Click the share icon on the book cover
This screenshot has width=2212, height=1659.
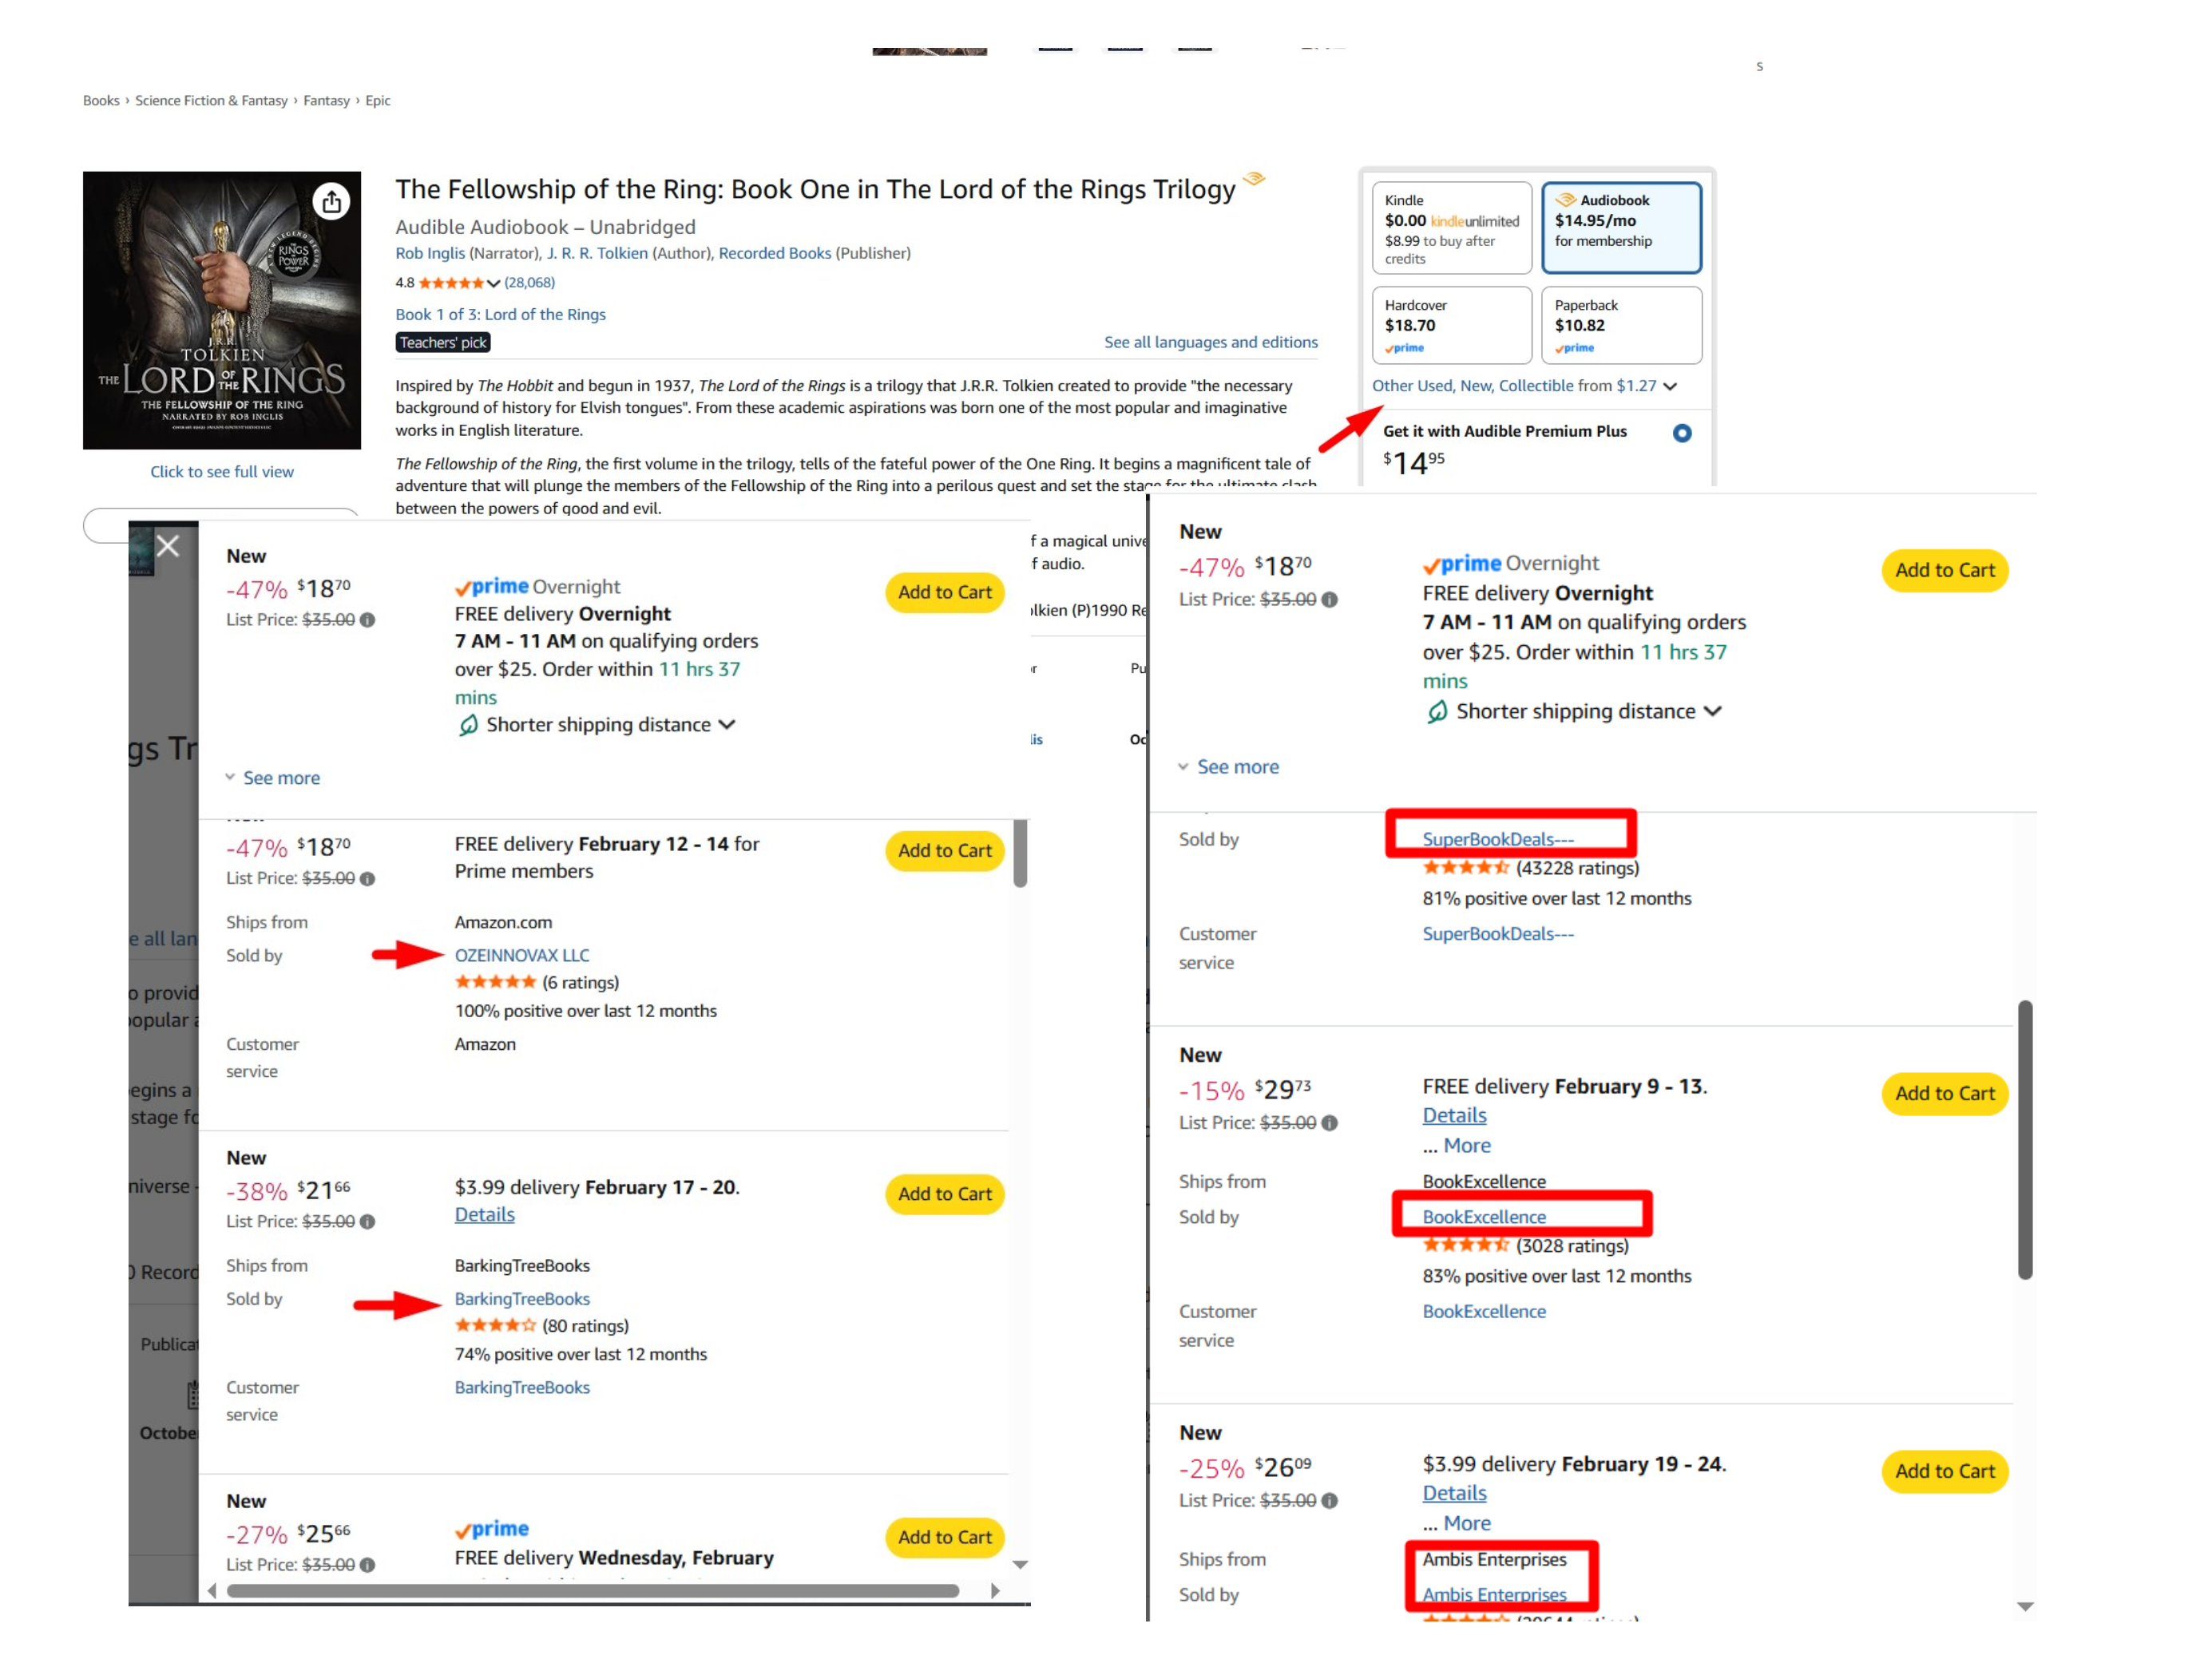pyautogui.click(x=332, y=201)
